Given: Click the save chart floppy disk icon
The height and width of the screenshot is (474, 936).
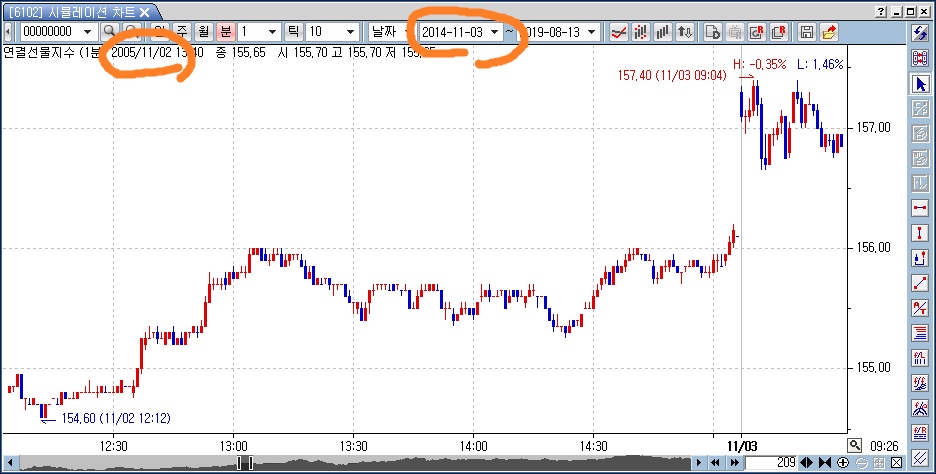Looking at the screenshot, I should (x=807, y=31).
